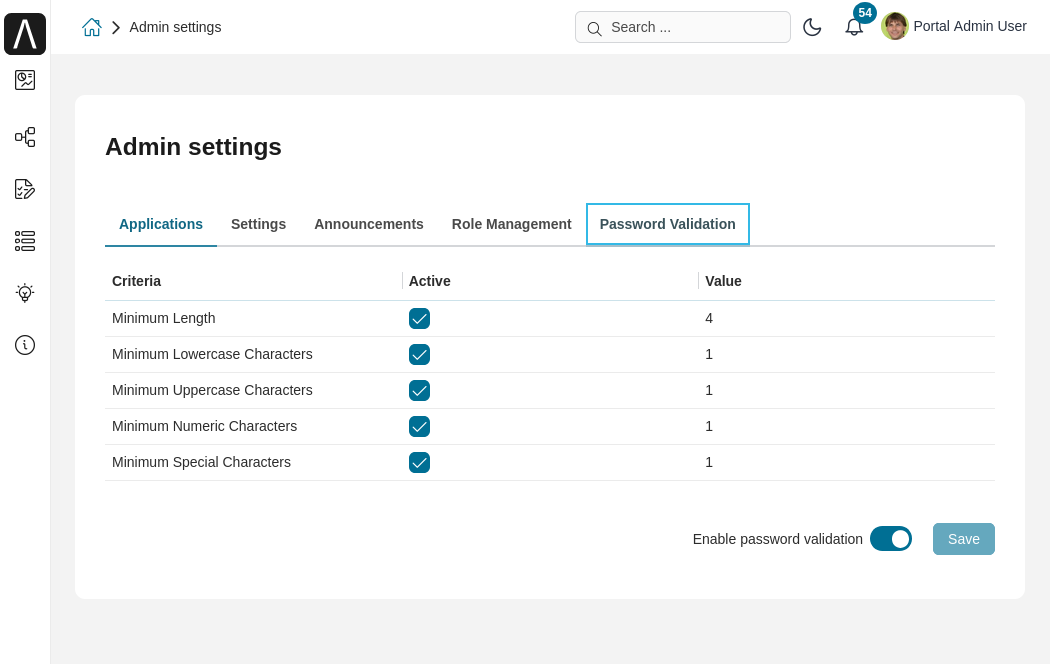The height and width of the screenshot is (664, 1050).
Task: Click the Save button
Action: coord(963,538)
